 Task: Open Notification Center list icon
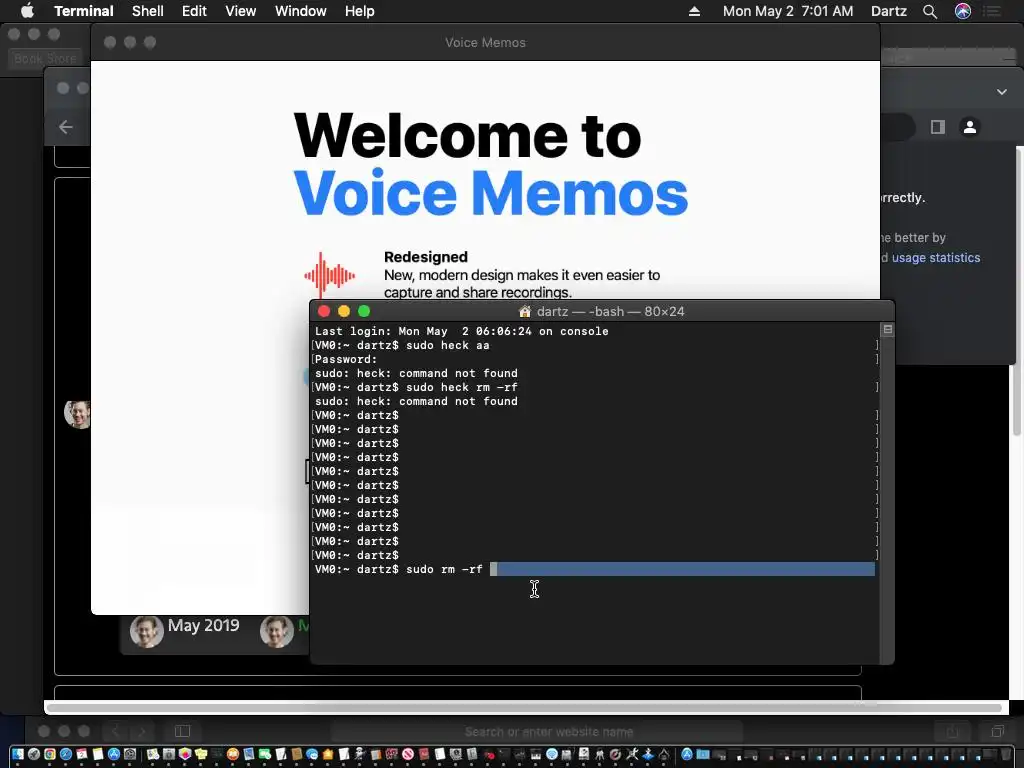pos(993,11)
